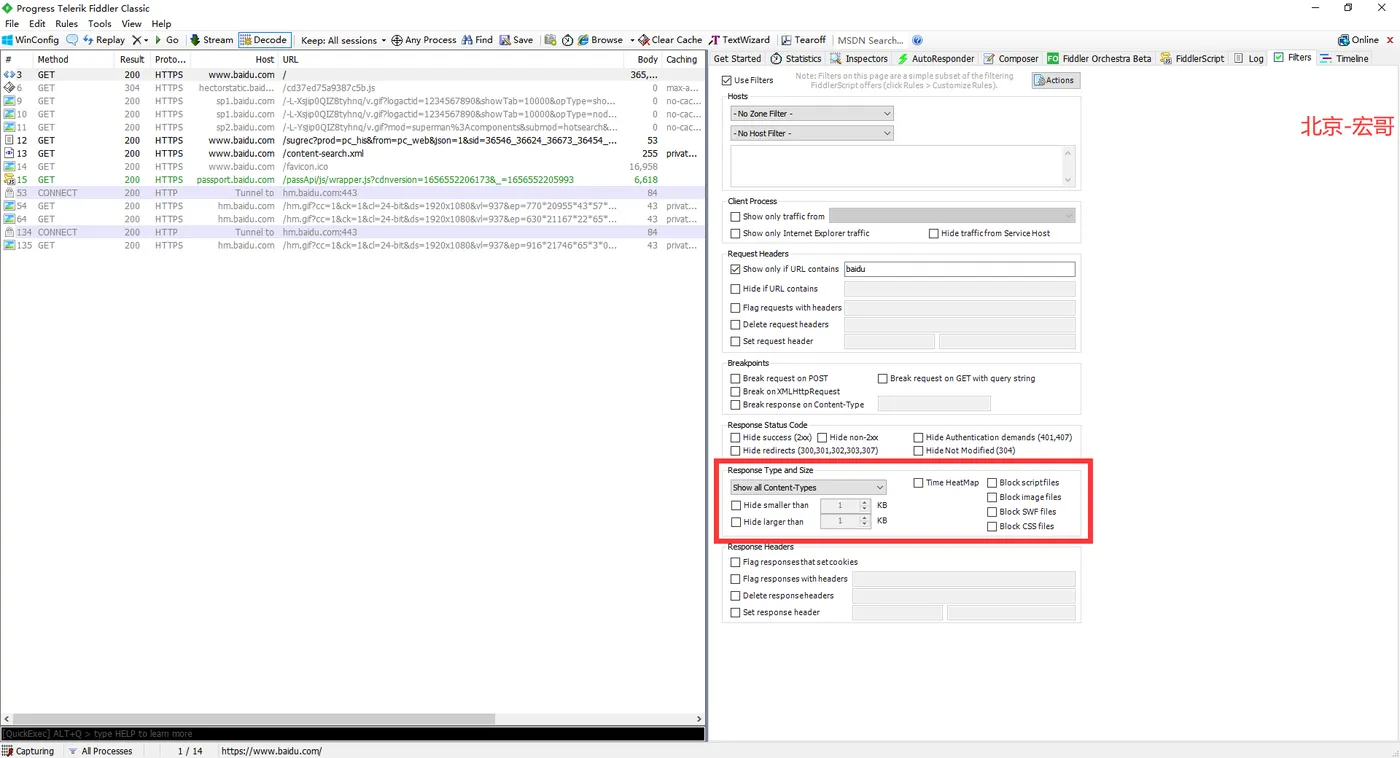
Task: Click the timer stopwatch icon
Action: (567, 40)
